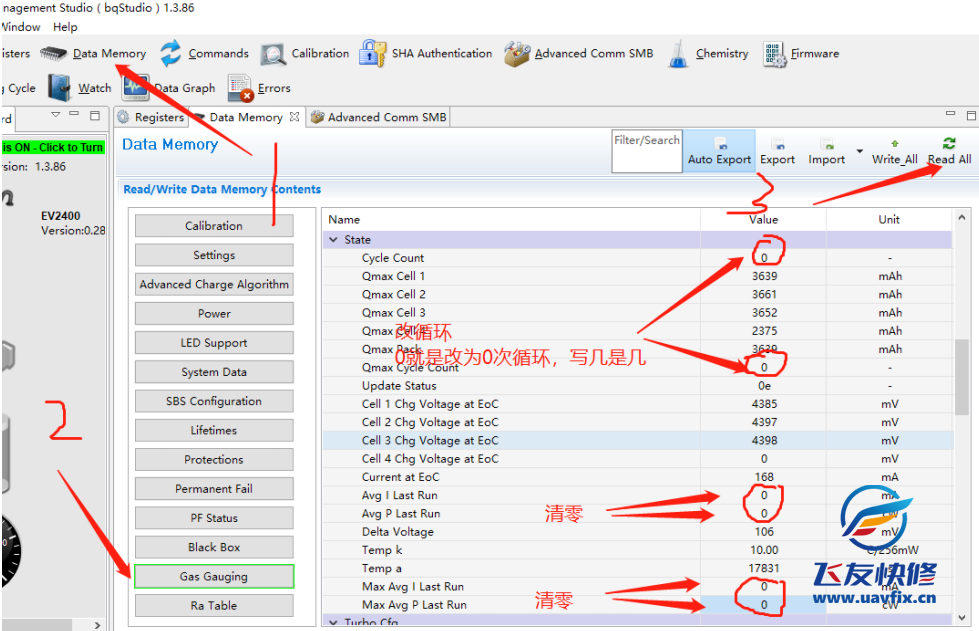Screen dimensions: 979x631
Task: Open the Data Graph icon
Action: [136, 88]
